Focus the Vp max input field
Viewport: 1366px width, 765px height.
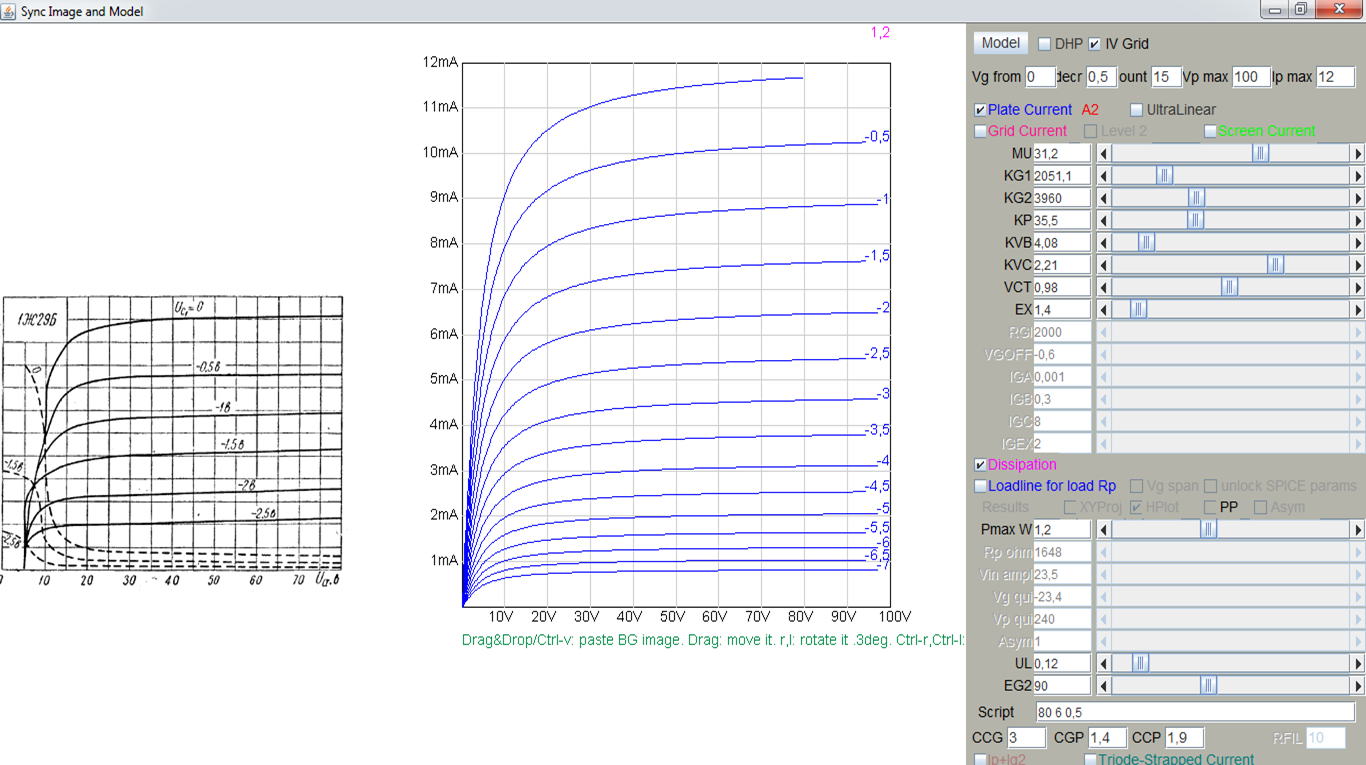(x=1251, y=77)
